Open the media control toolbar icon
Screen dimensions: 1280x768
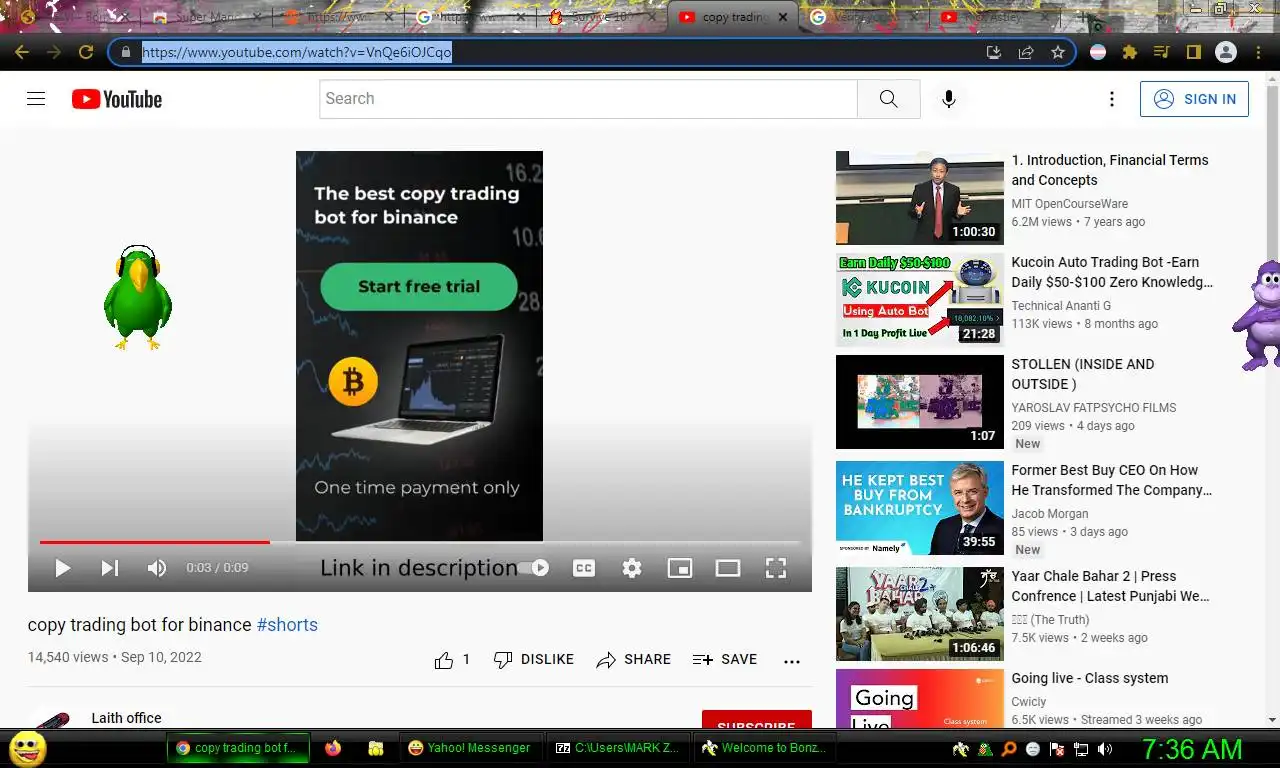1161,52
